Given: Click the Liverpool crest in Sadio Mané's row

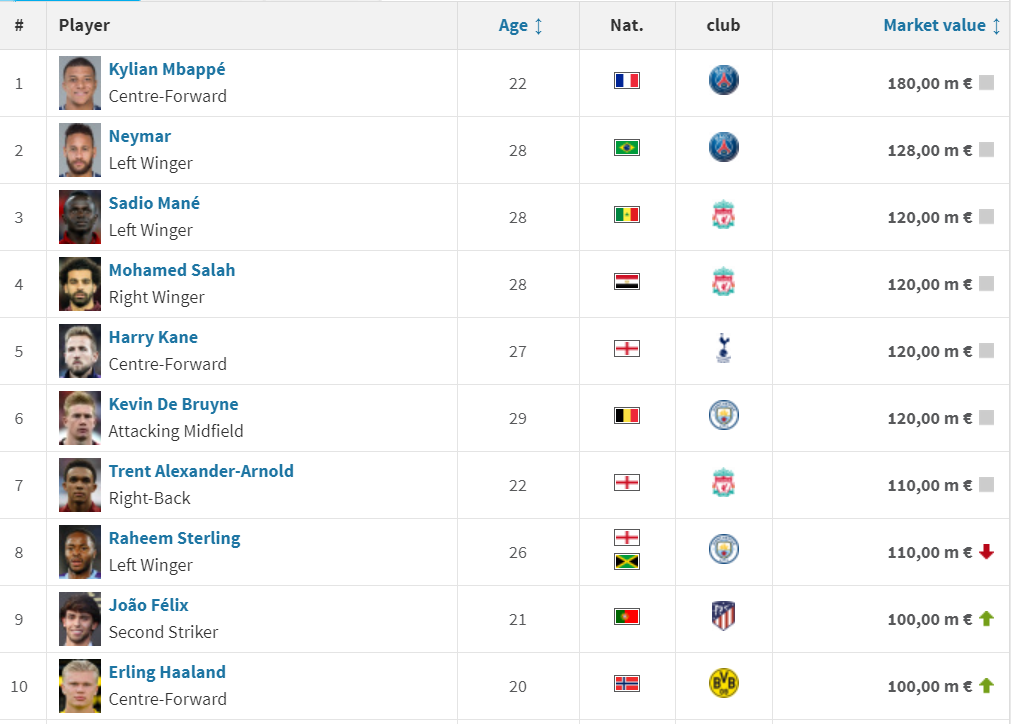Looking at the screenshot, I should [x=723, y=214].
